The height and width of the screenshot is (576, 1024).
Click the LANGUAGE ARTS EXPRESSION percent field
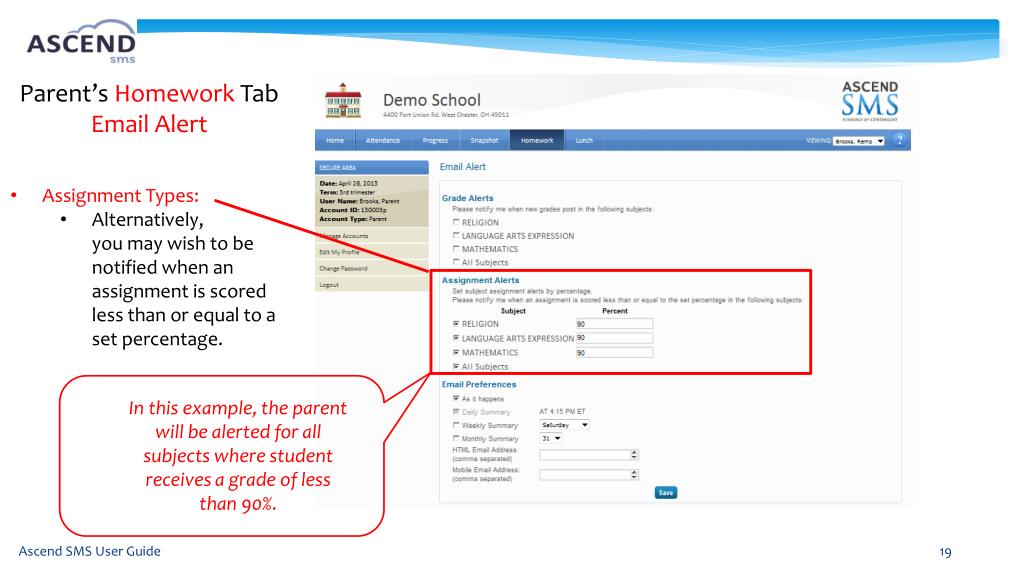click(614, 338)
